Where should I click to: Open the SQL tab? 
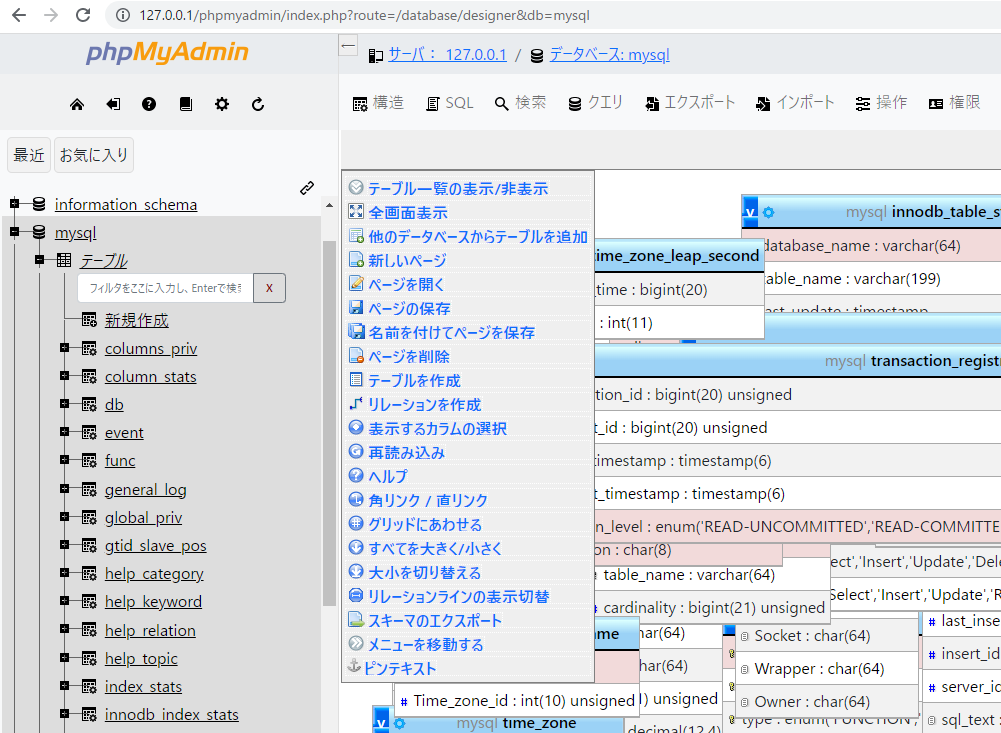tap(450, 103)
